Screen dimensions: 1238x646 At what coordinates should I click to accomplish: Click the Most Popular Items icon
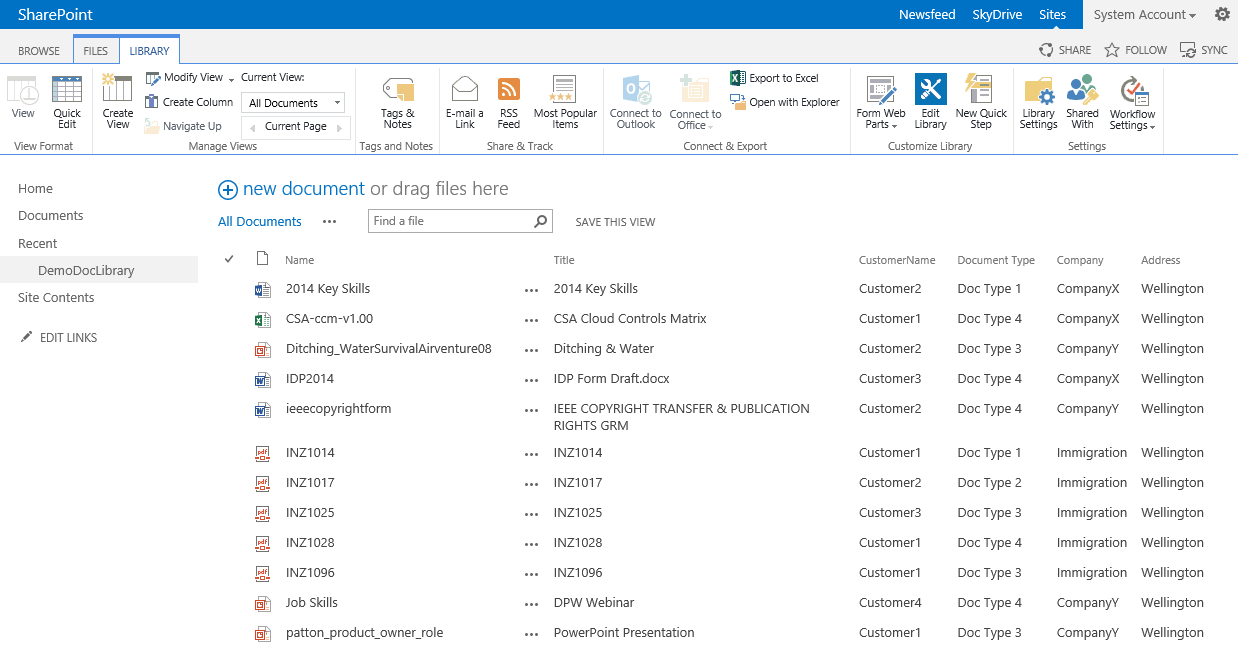(x=565, y=102)
